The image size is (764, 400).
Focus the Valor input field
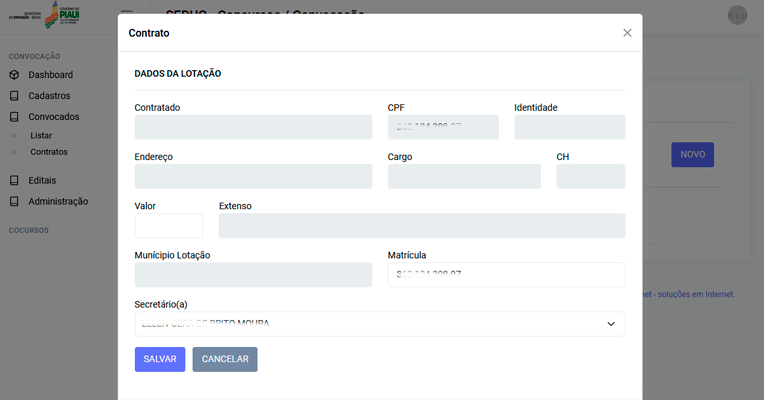168,225
